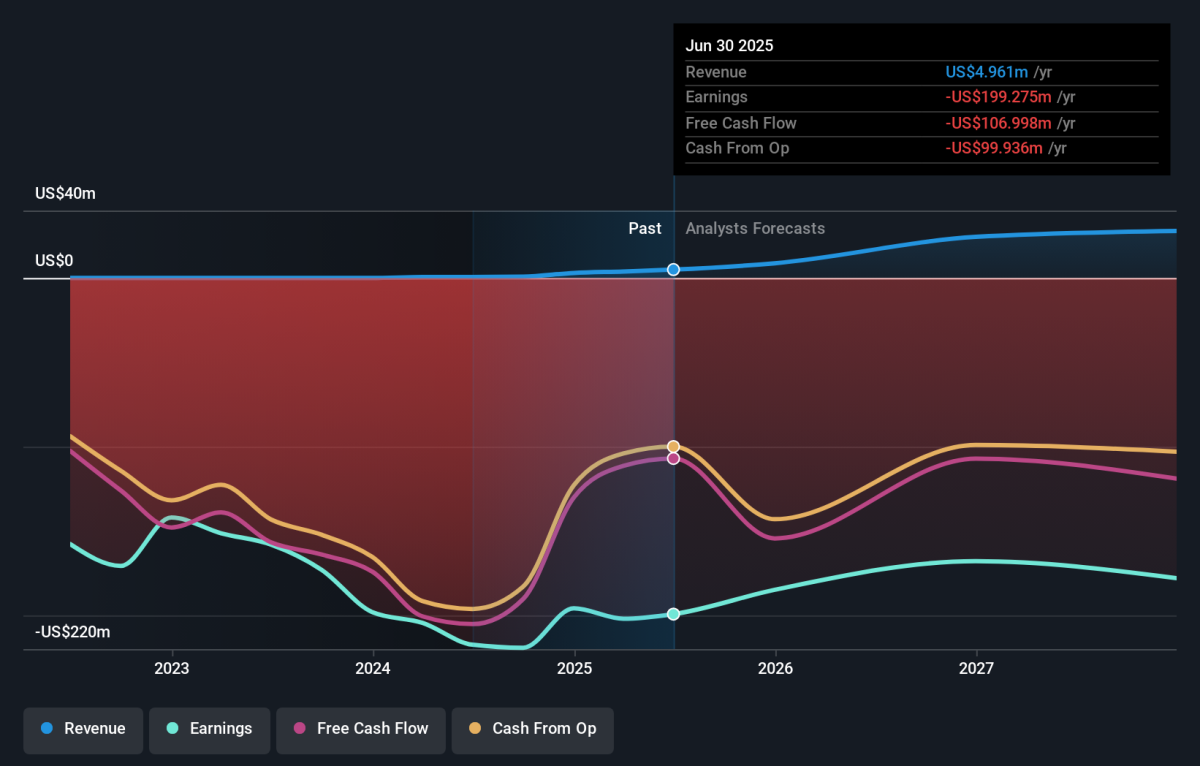Click the Past section label
This screenshot has width=1200, height=766.
point(645,229)
